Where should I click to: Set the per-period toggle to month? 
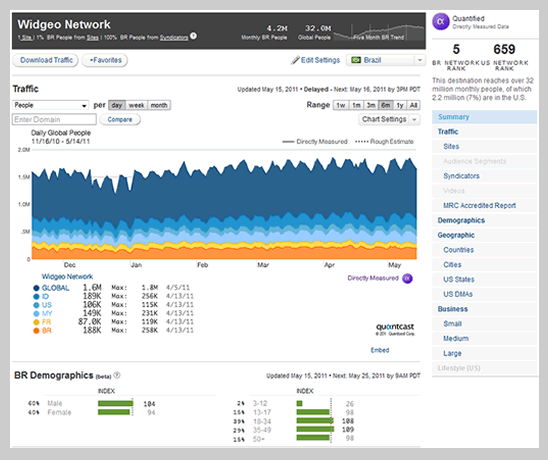[x=159, y=105]
